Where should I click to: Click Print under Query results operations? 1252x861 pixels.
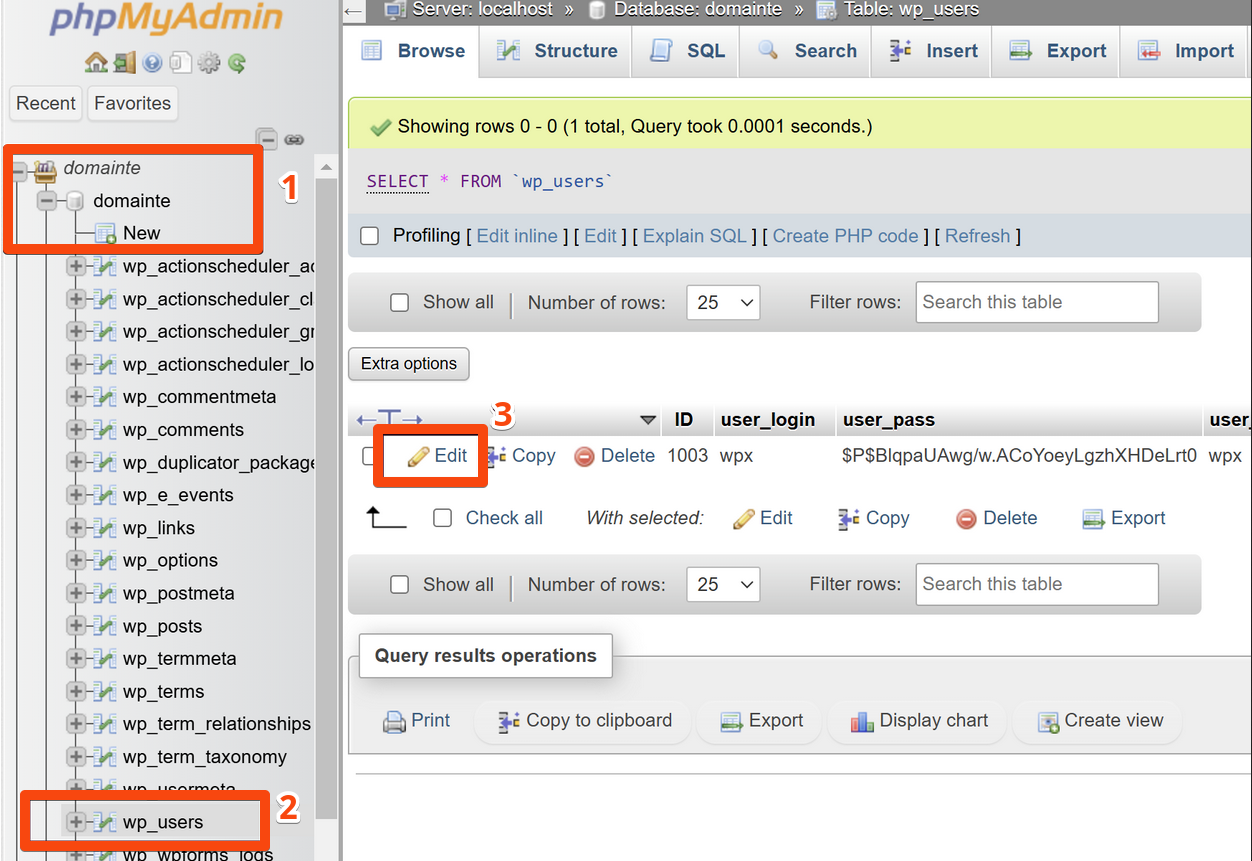(417, 721)
